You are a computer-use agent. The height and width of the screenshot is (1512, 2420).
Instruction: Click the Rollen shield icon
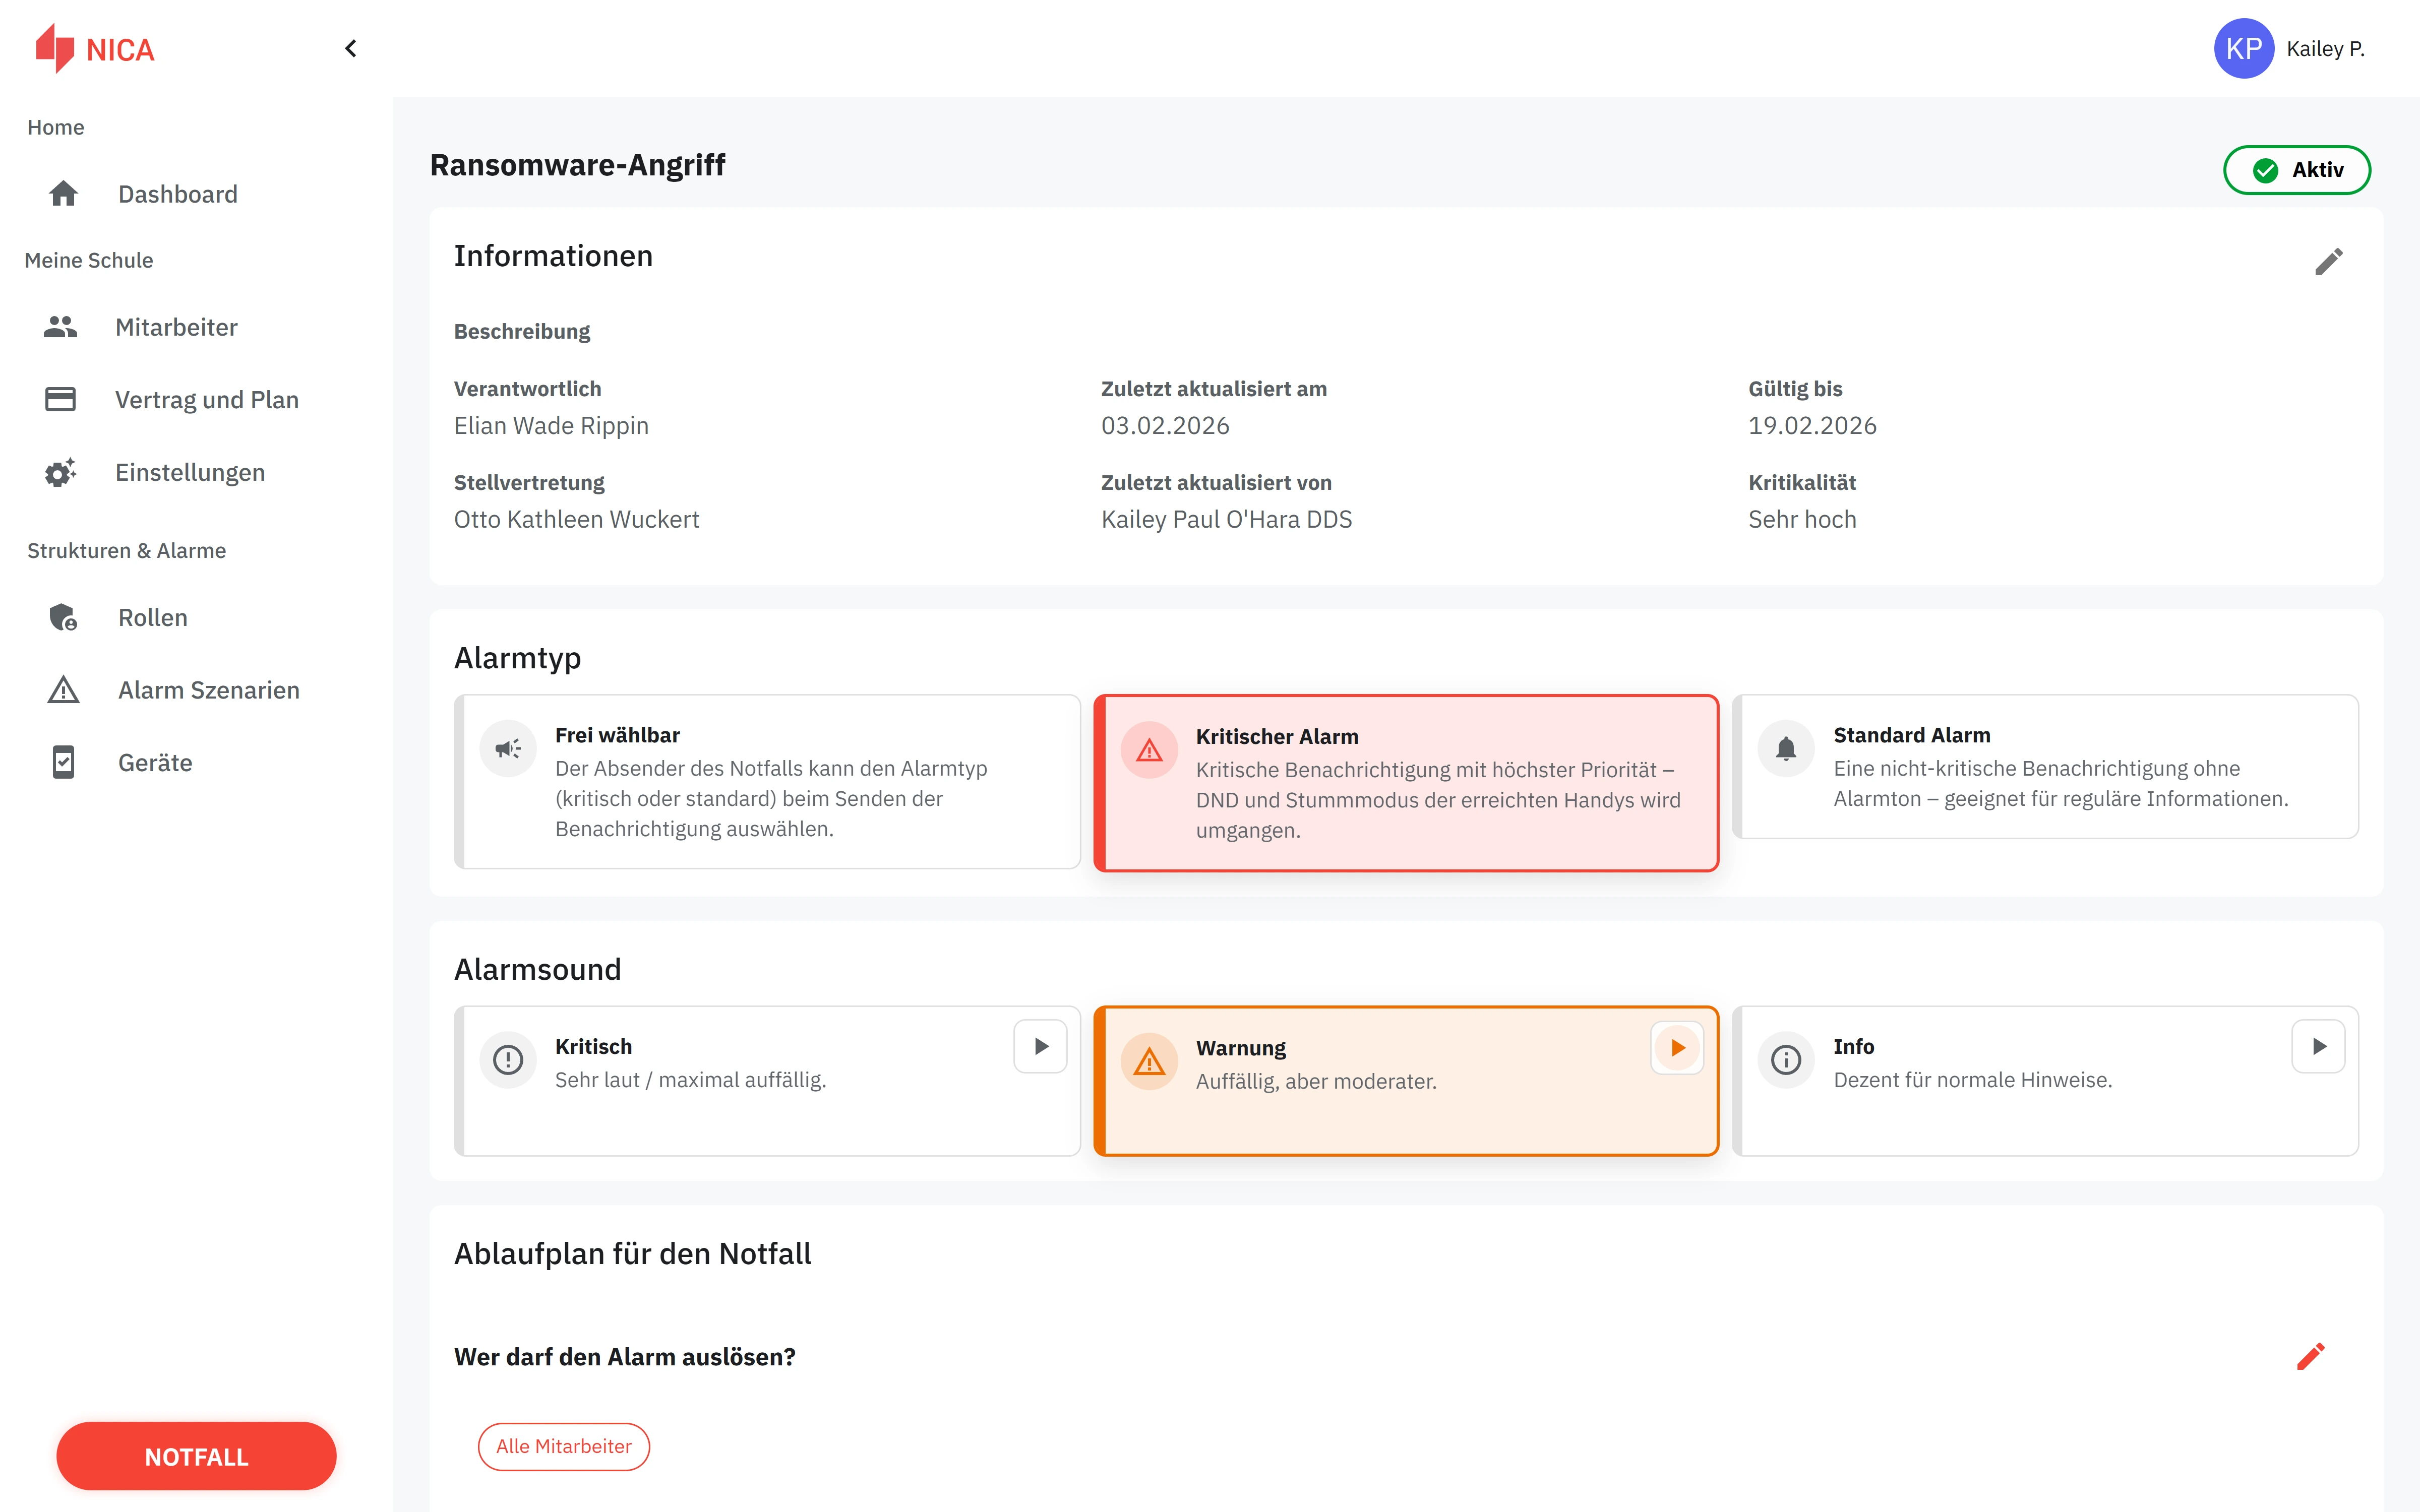63,617
